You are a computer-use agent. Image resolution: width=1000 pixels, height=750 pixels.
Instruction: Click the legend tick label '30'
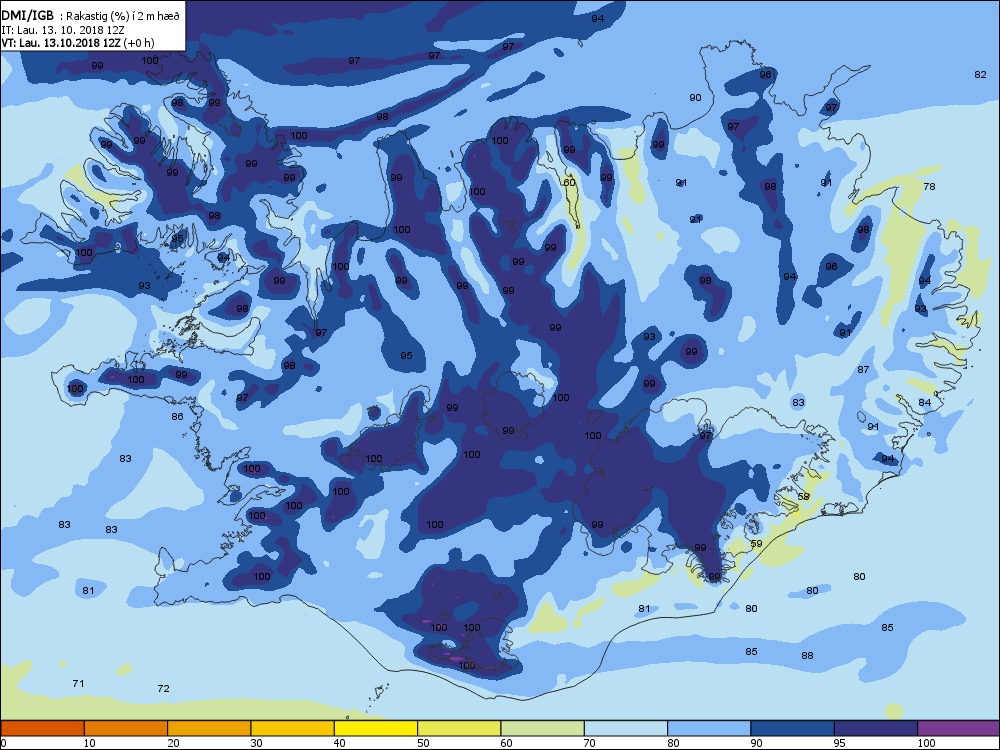256,743
